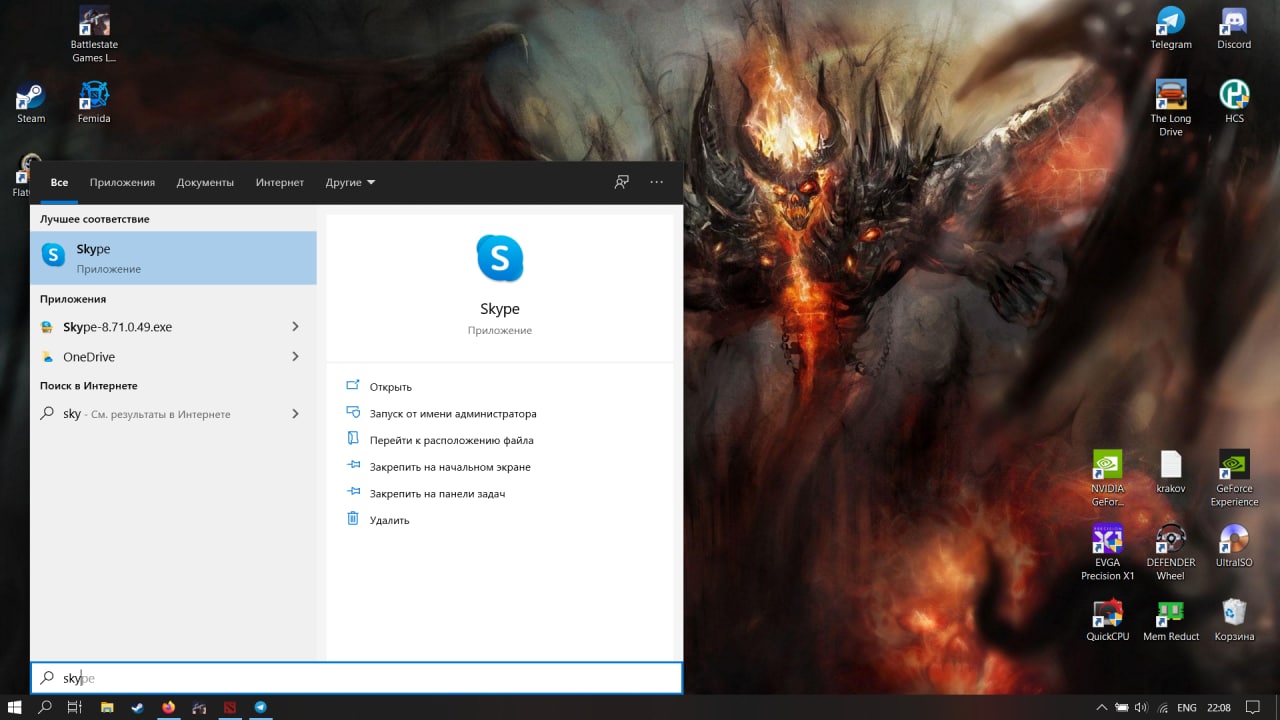
Task: Open the NVIDIA GeForce desktop shortcut
Action: (1107, 478)
